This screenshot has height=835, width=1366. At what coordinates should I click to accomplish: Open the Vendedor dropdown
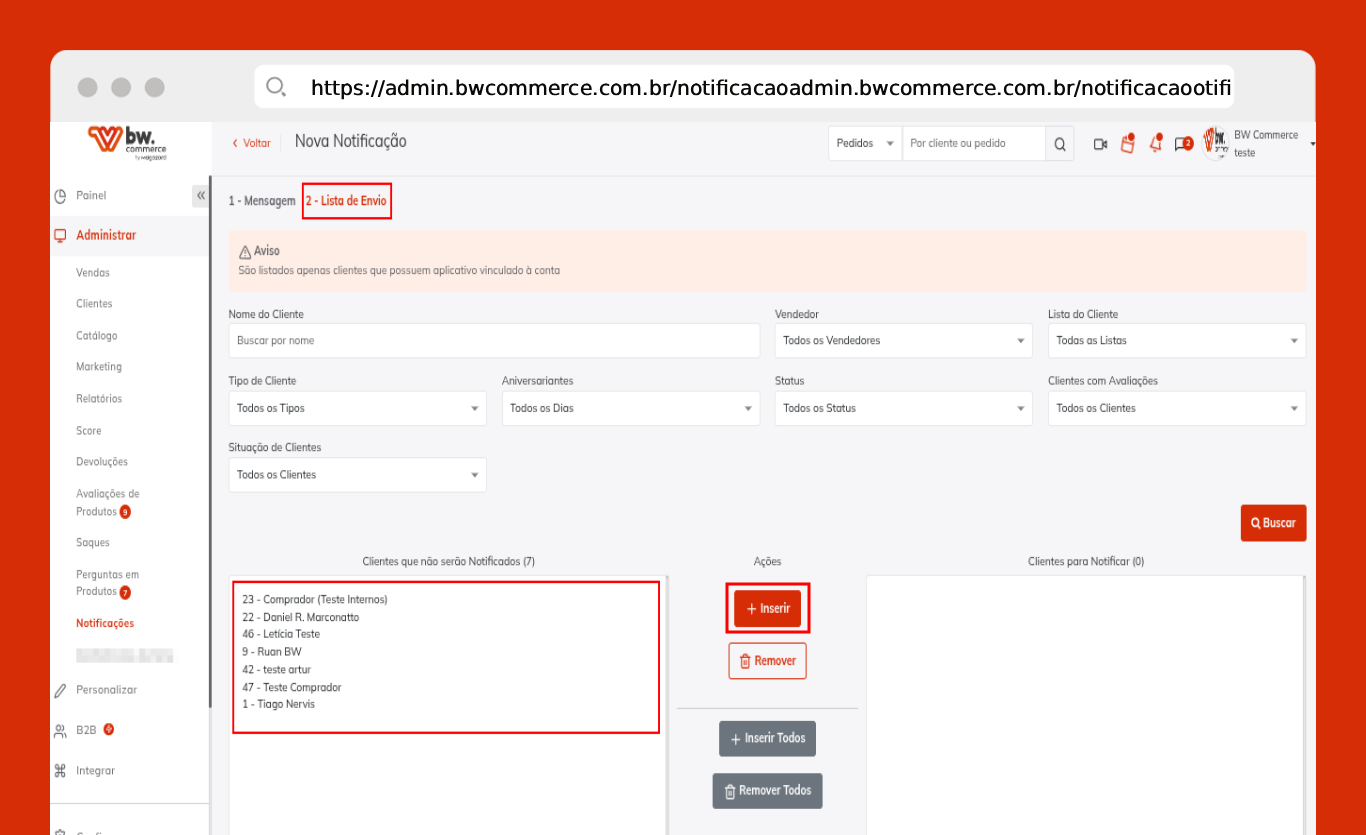click(x=903, y=341)
